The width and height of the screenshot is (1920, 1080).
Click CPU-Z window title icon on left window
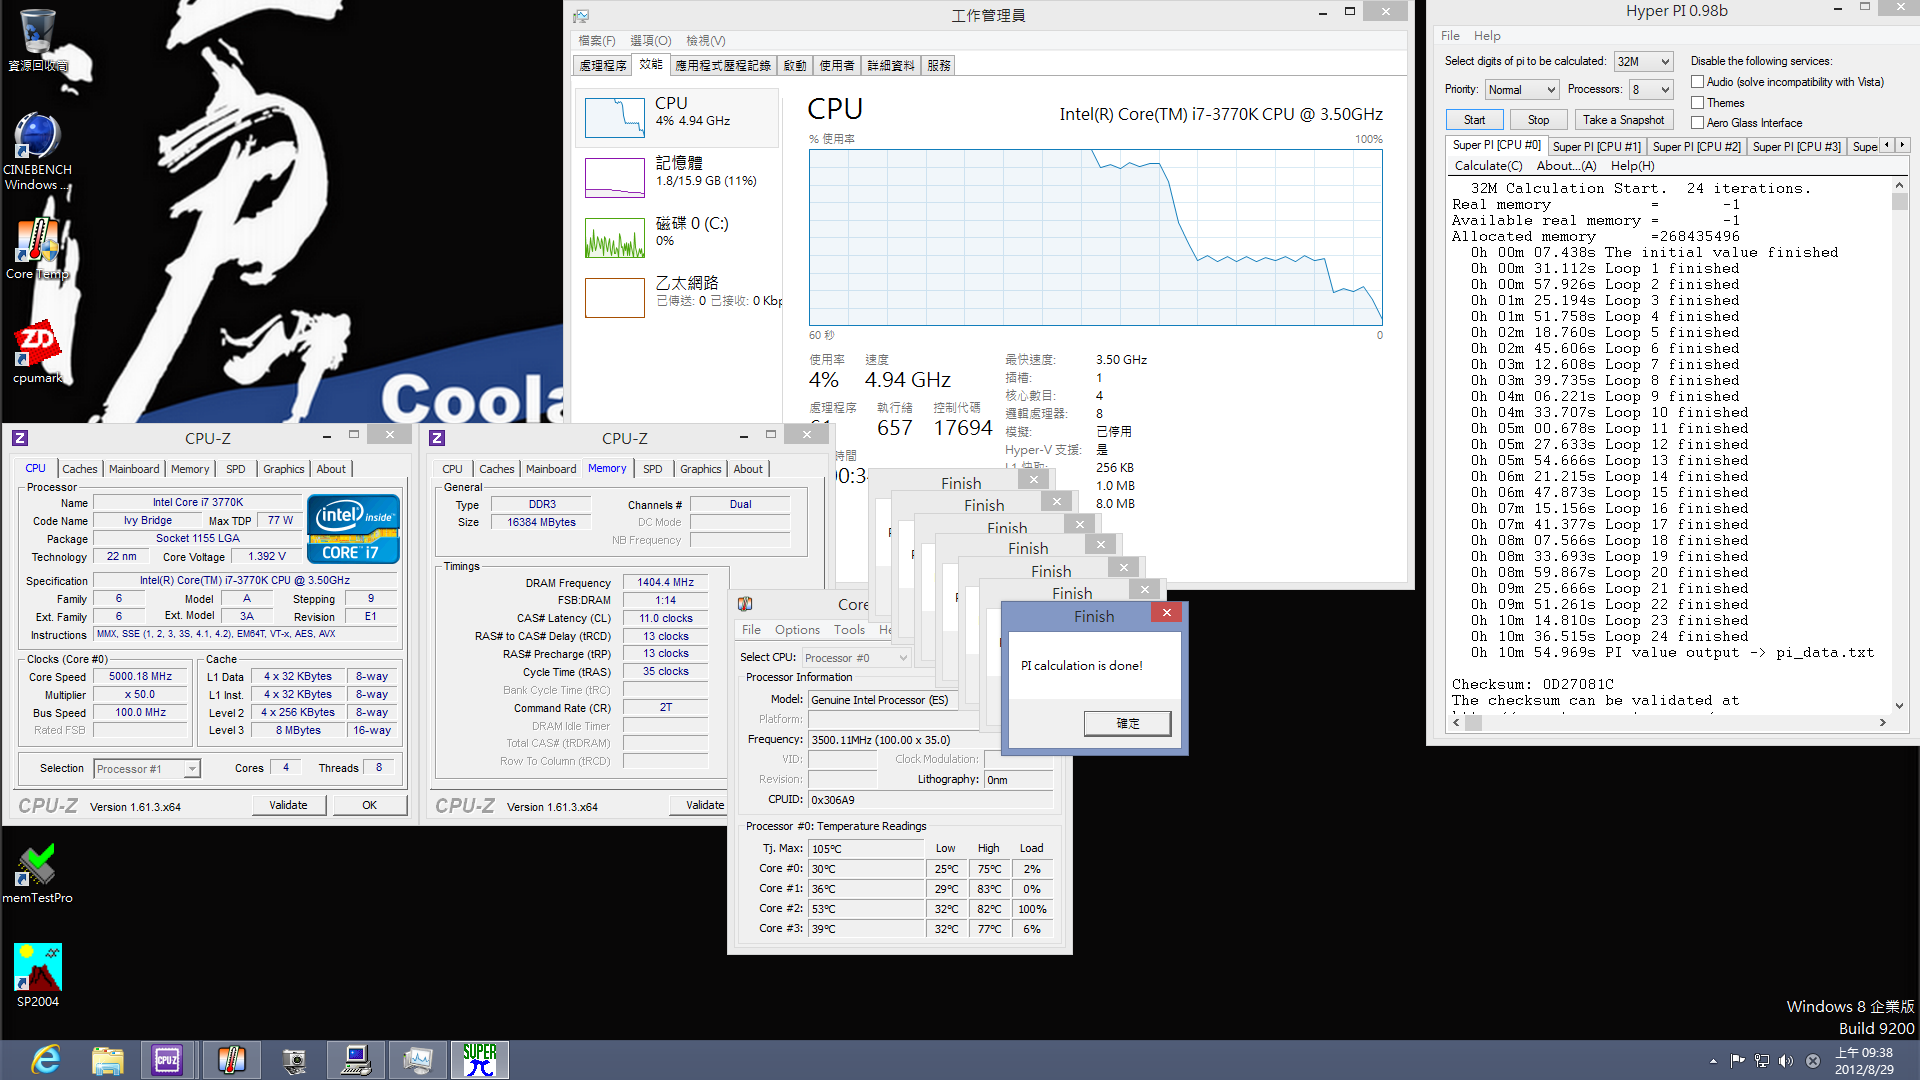coord(20,438)
